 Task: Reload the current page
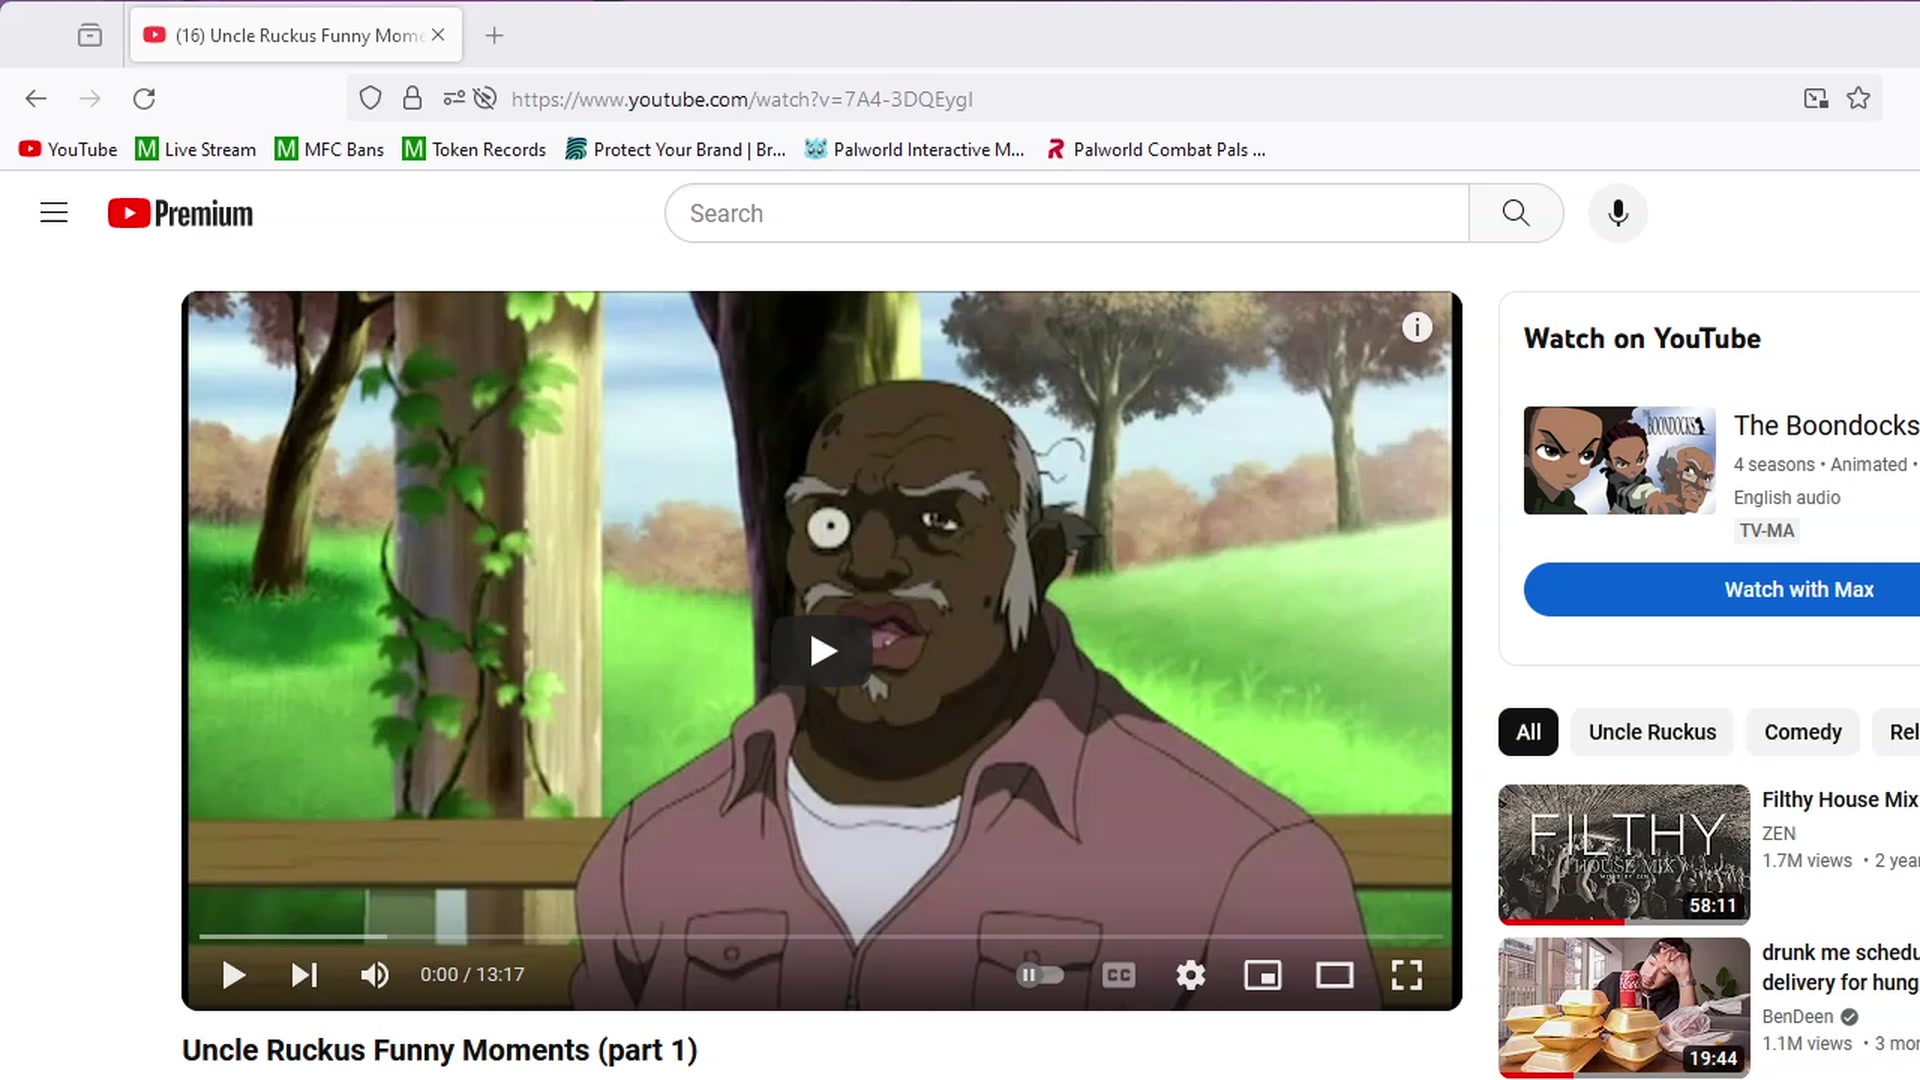click(x=144, y=98)
